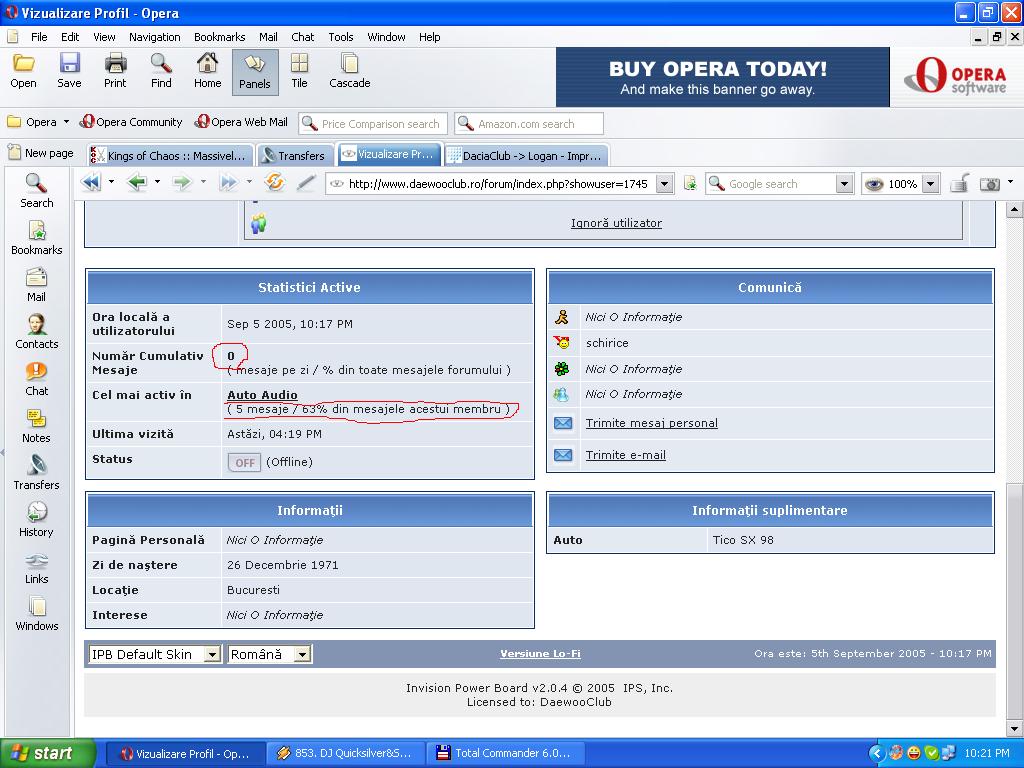This screenshot has width=1024, height=768.
Task: Open the Română language dropdown
Action: [x=302, y=654]
